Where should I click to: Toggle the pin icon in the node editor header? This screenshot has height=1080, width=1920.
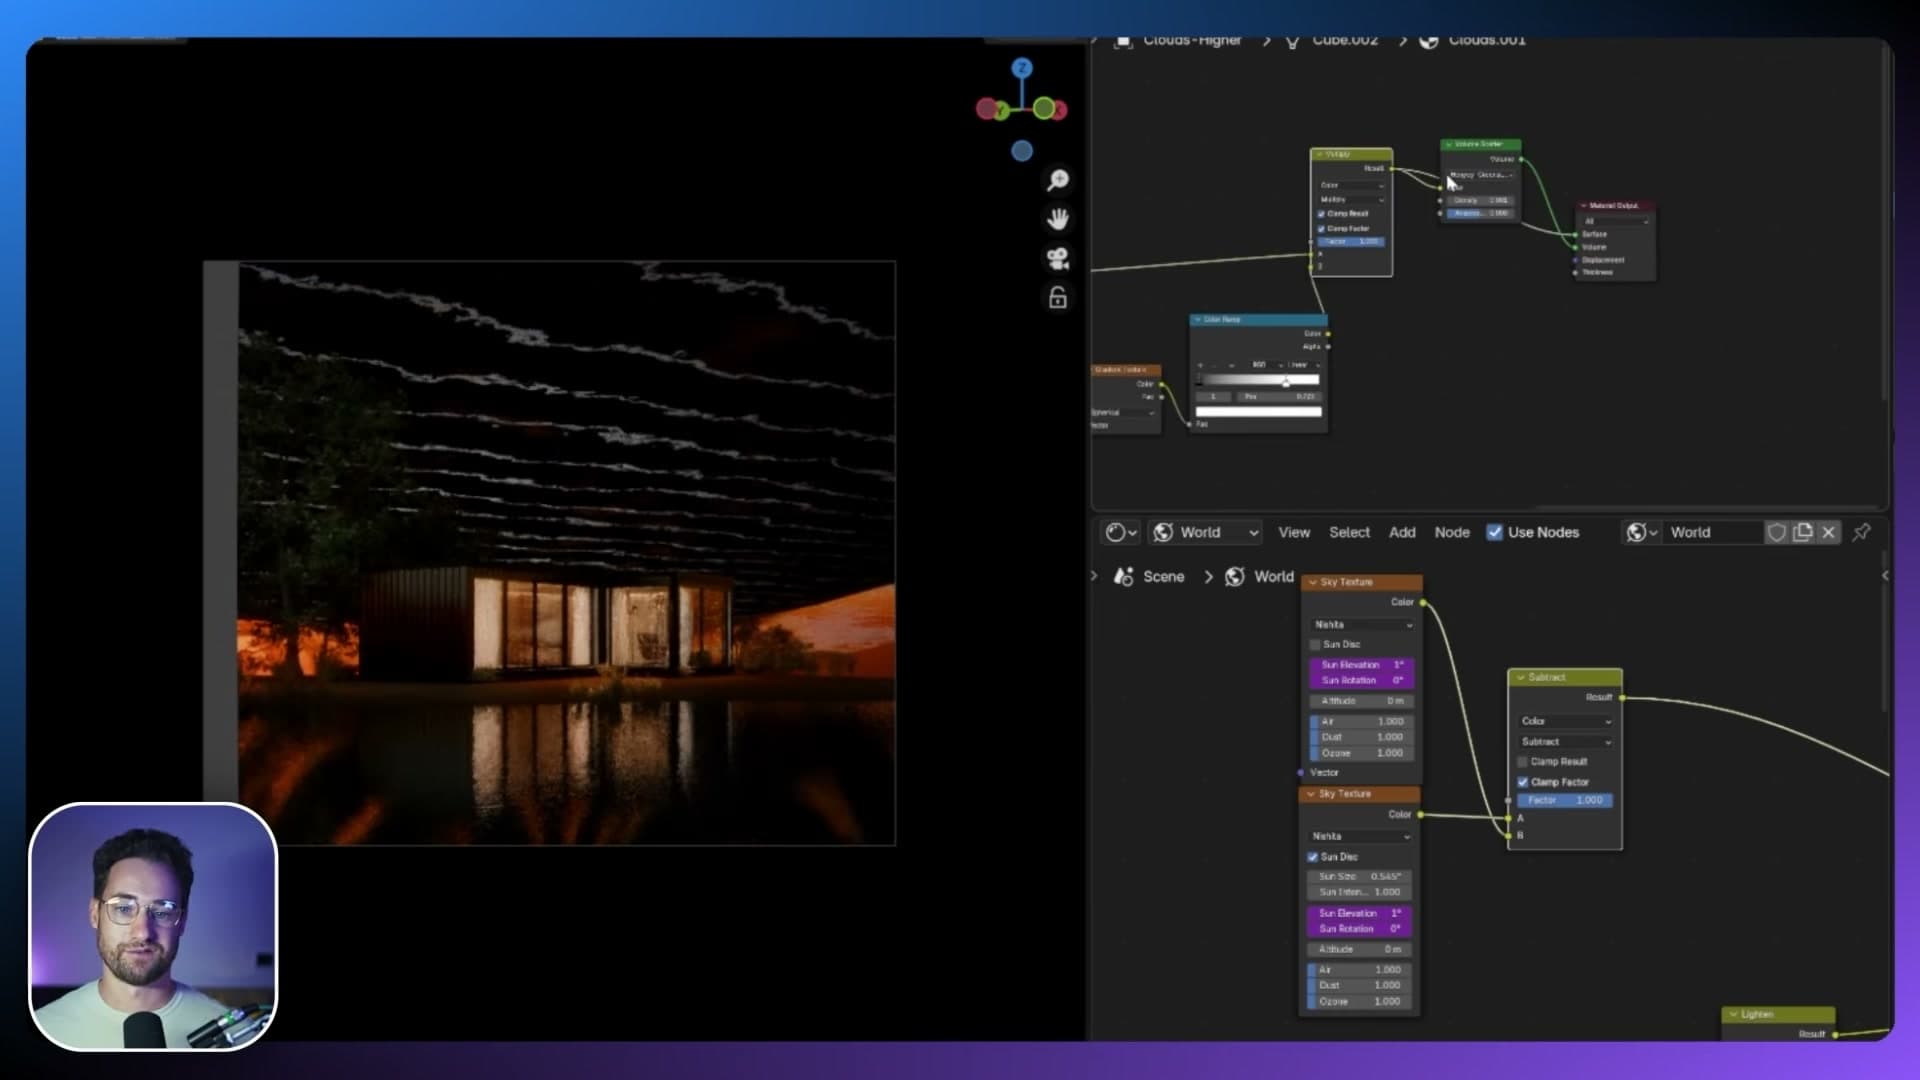(1862, 533)
